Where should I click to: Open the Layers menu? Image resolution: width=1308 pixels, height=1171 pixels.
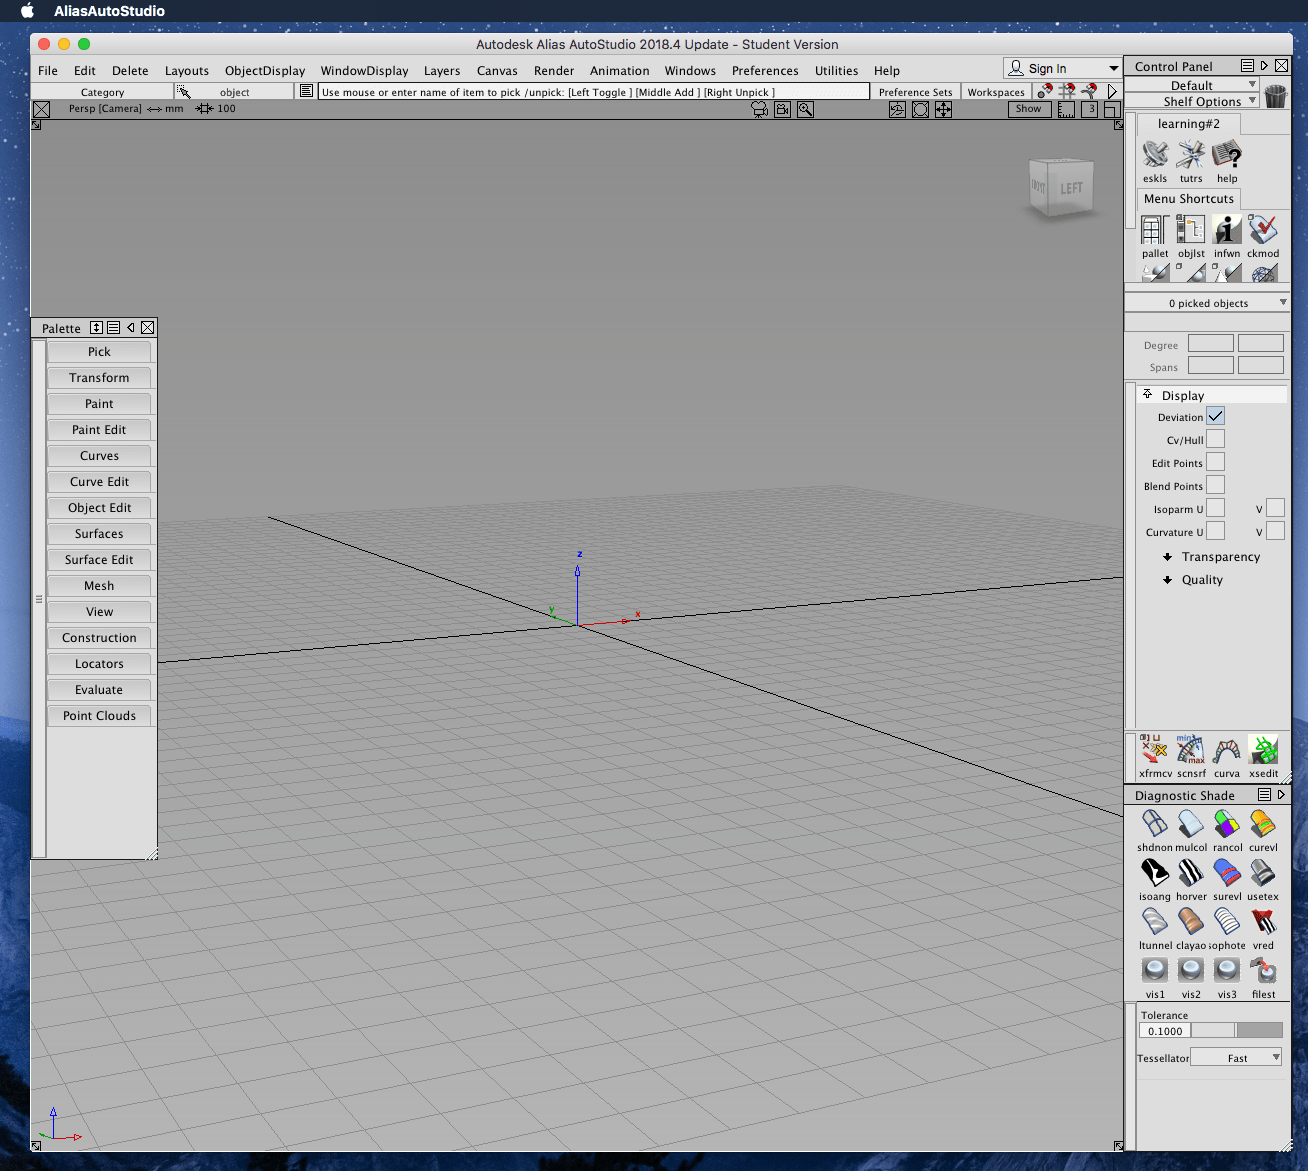442,71
